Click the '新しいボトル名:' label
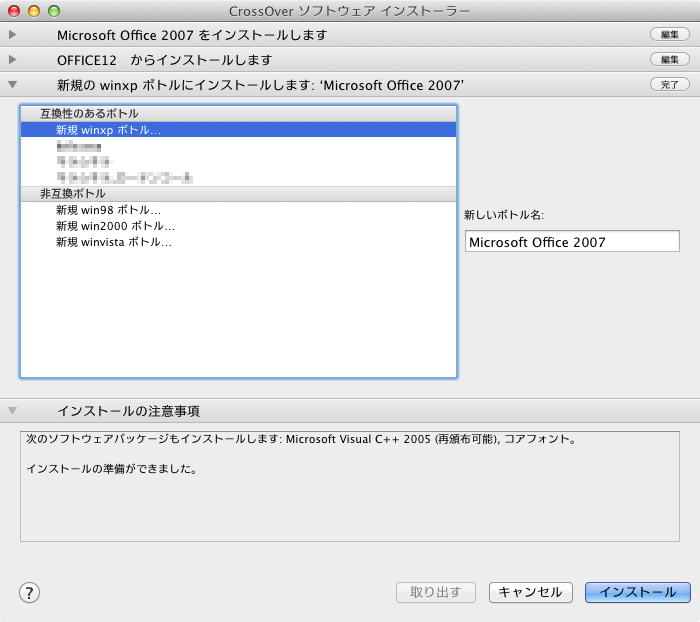This screenshot has width=700, height=622. (x=504, y=215)
